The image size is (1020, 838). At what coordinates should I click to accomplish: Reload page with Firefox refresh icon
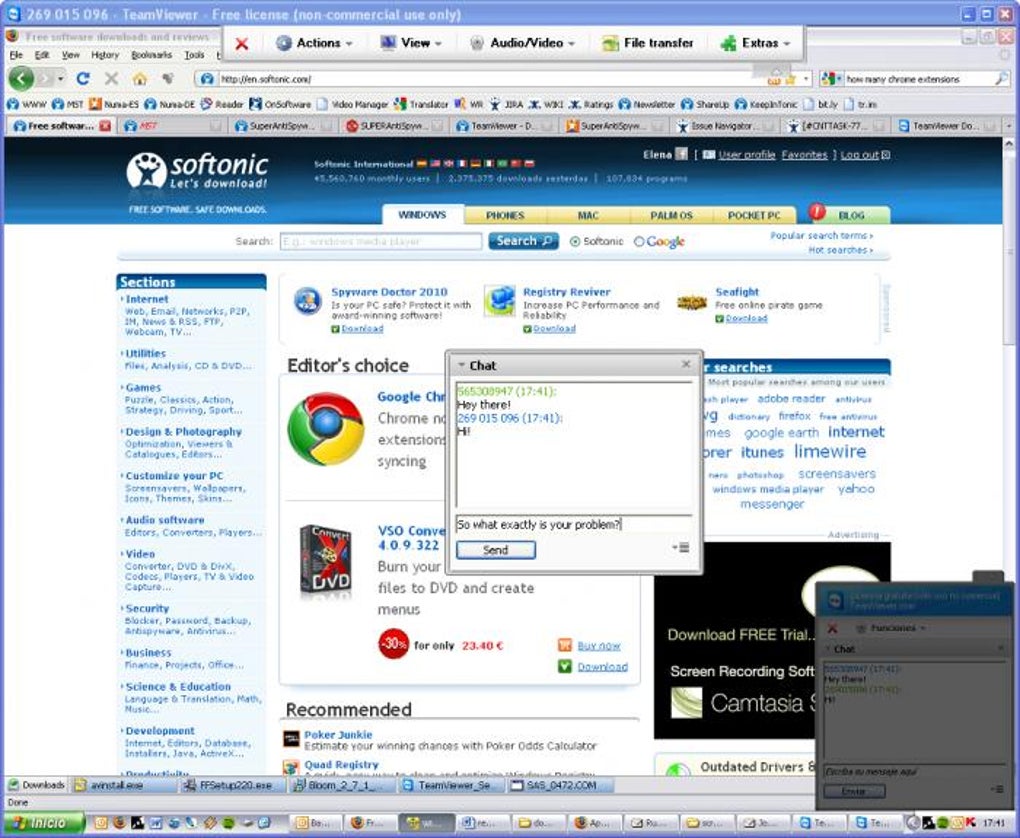(83, 79)
